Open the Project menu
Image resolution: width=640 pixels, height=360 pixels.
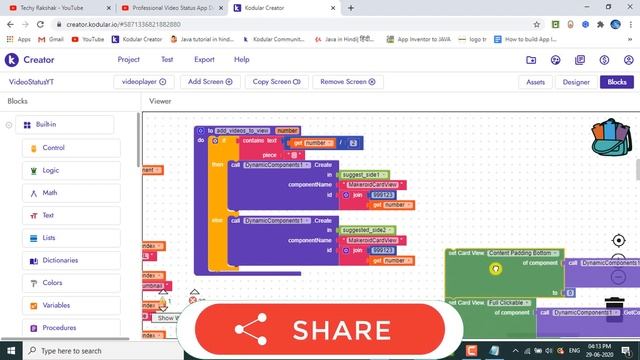pyautogui.click(x=129, y=60)
